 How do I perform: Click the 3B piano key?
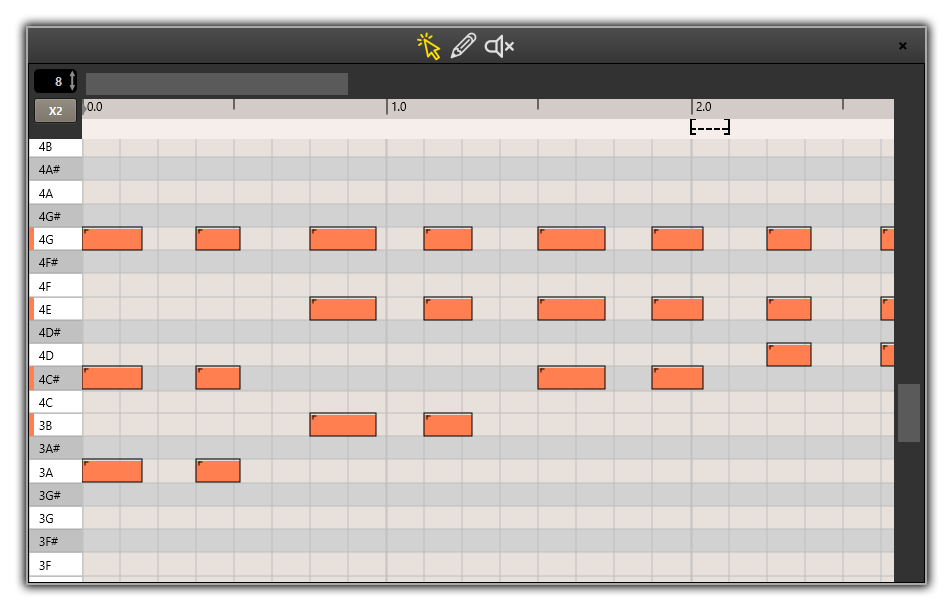pyautogui.click(x=56, y=425)
